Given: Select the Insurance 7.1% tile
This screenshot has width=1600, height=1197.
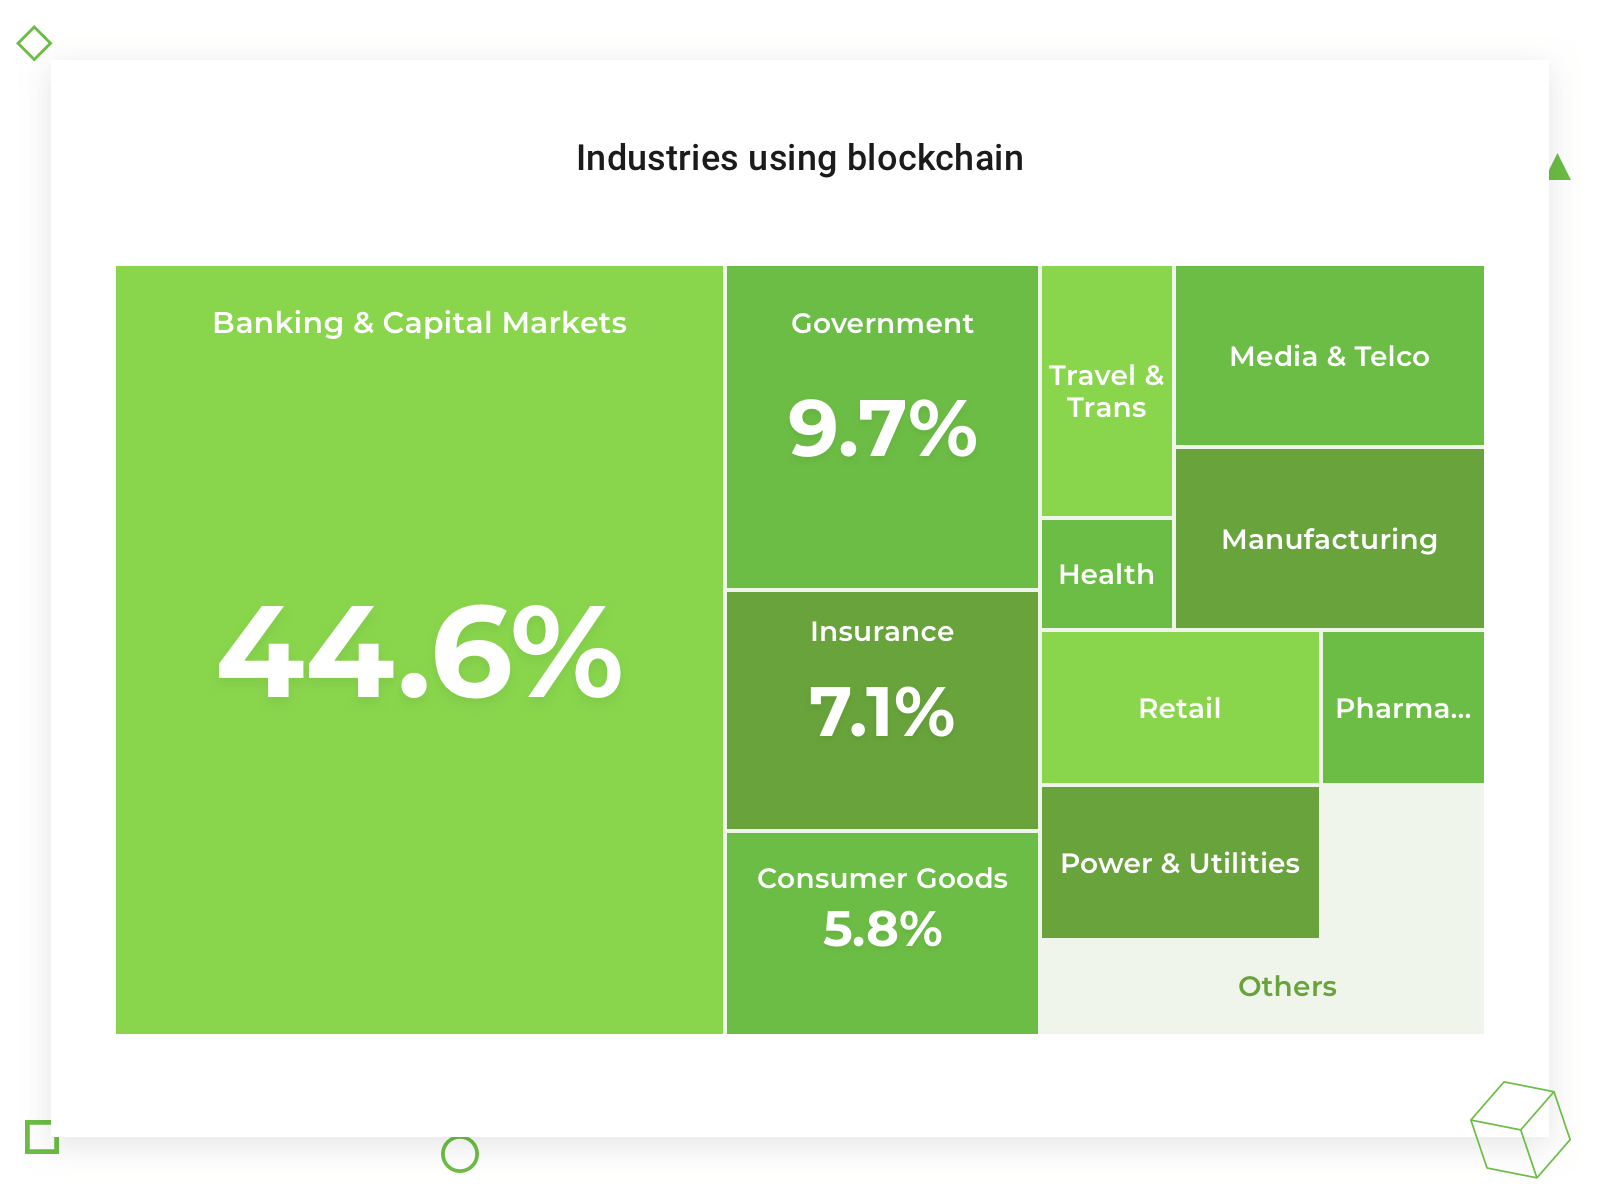Looking at the screenshot, I should coord(882,710).
